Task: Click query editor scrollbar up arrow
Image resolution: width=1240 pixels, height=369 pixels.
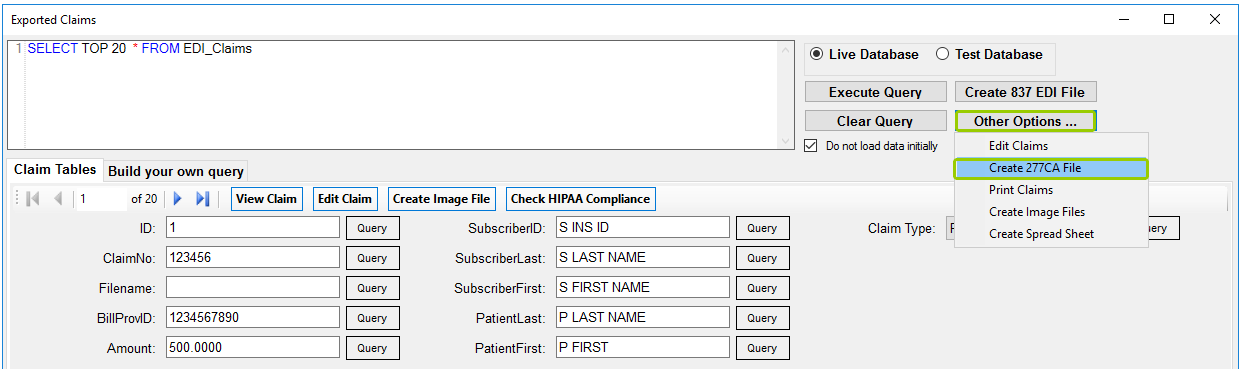Action: (786, 50)
